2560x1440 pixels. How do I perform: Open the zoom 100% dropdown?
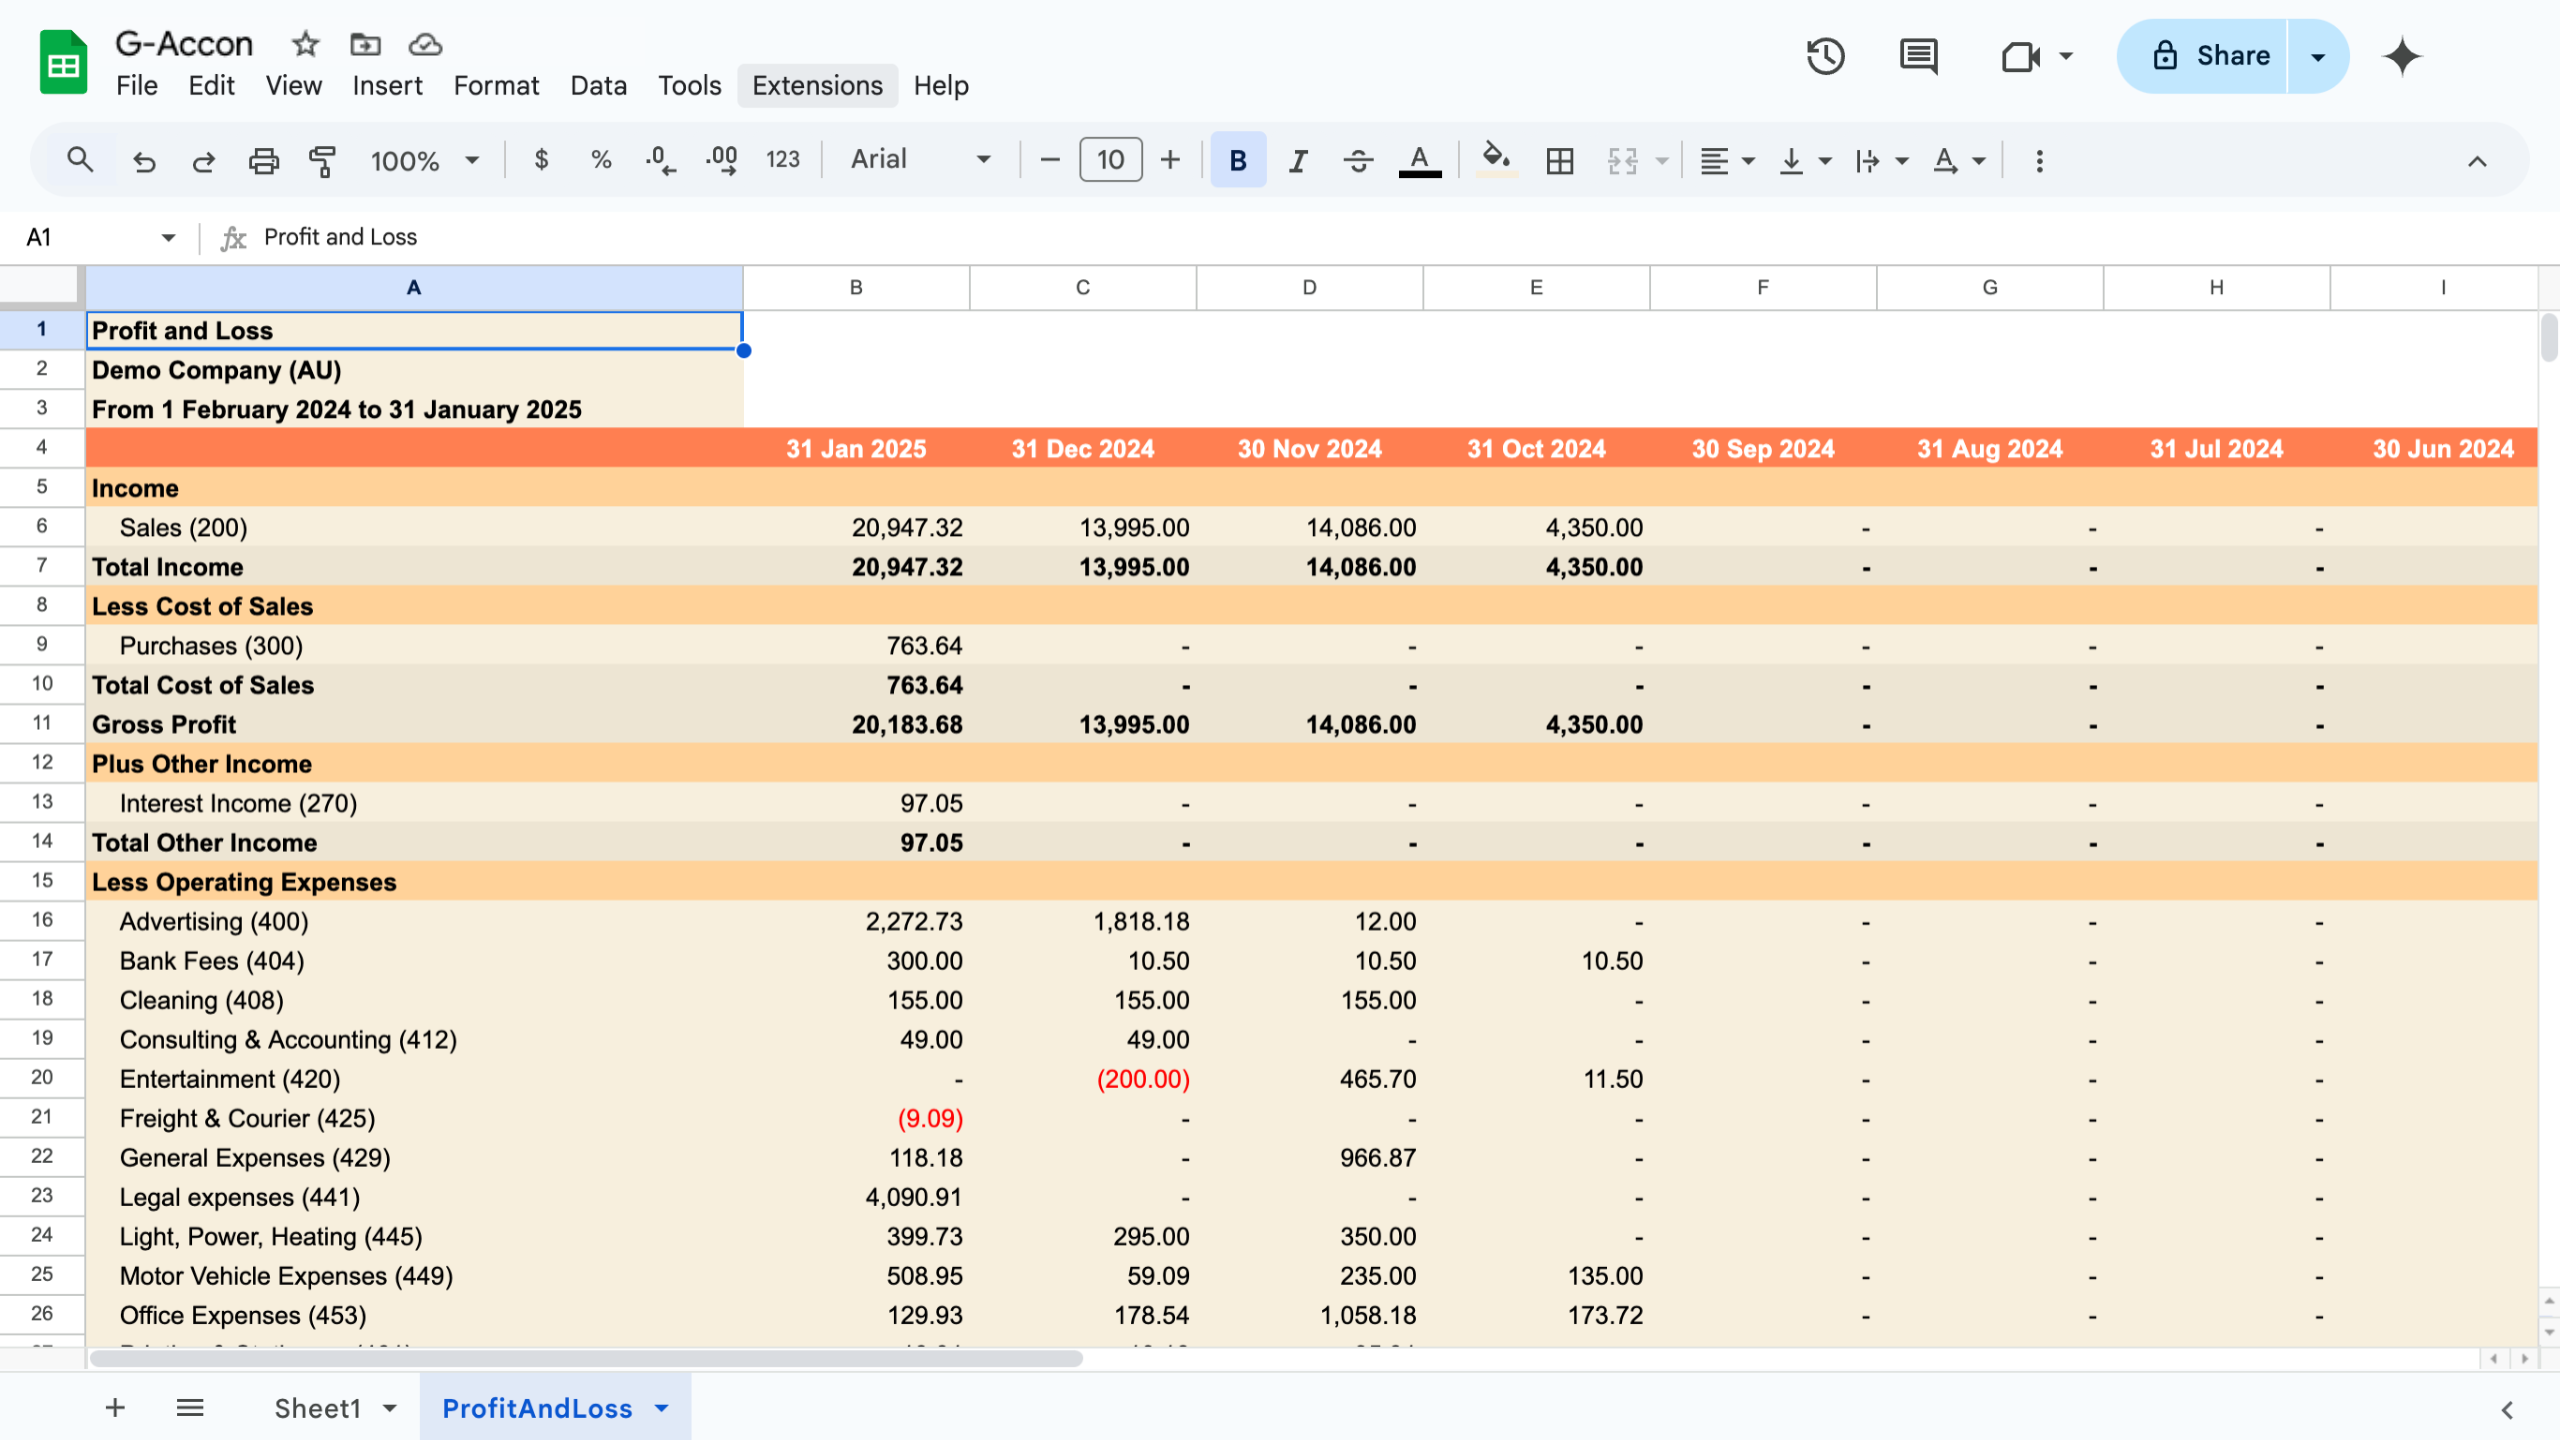(425, 160)
